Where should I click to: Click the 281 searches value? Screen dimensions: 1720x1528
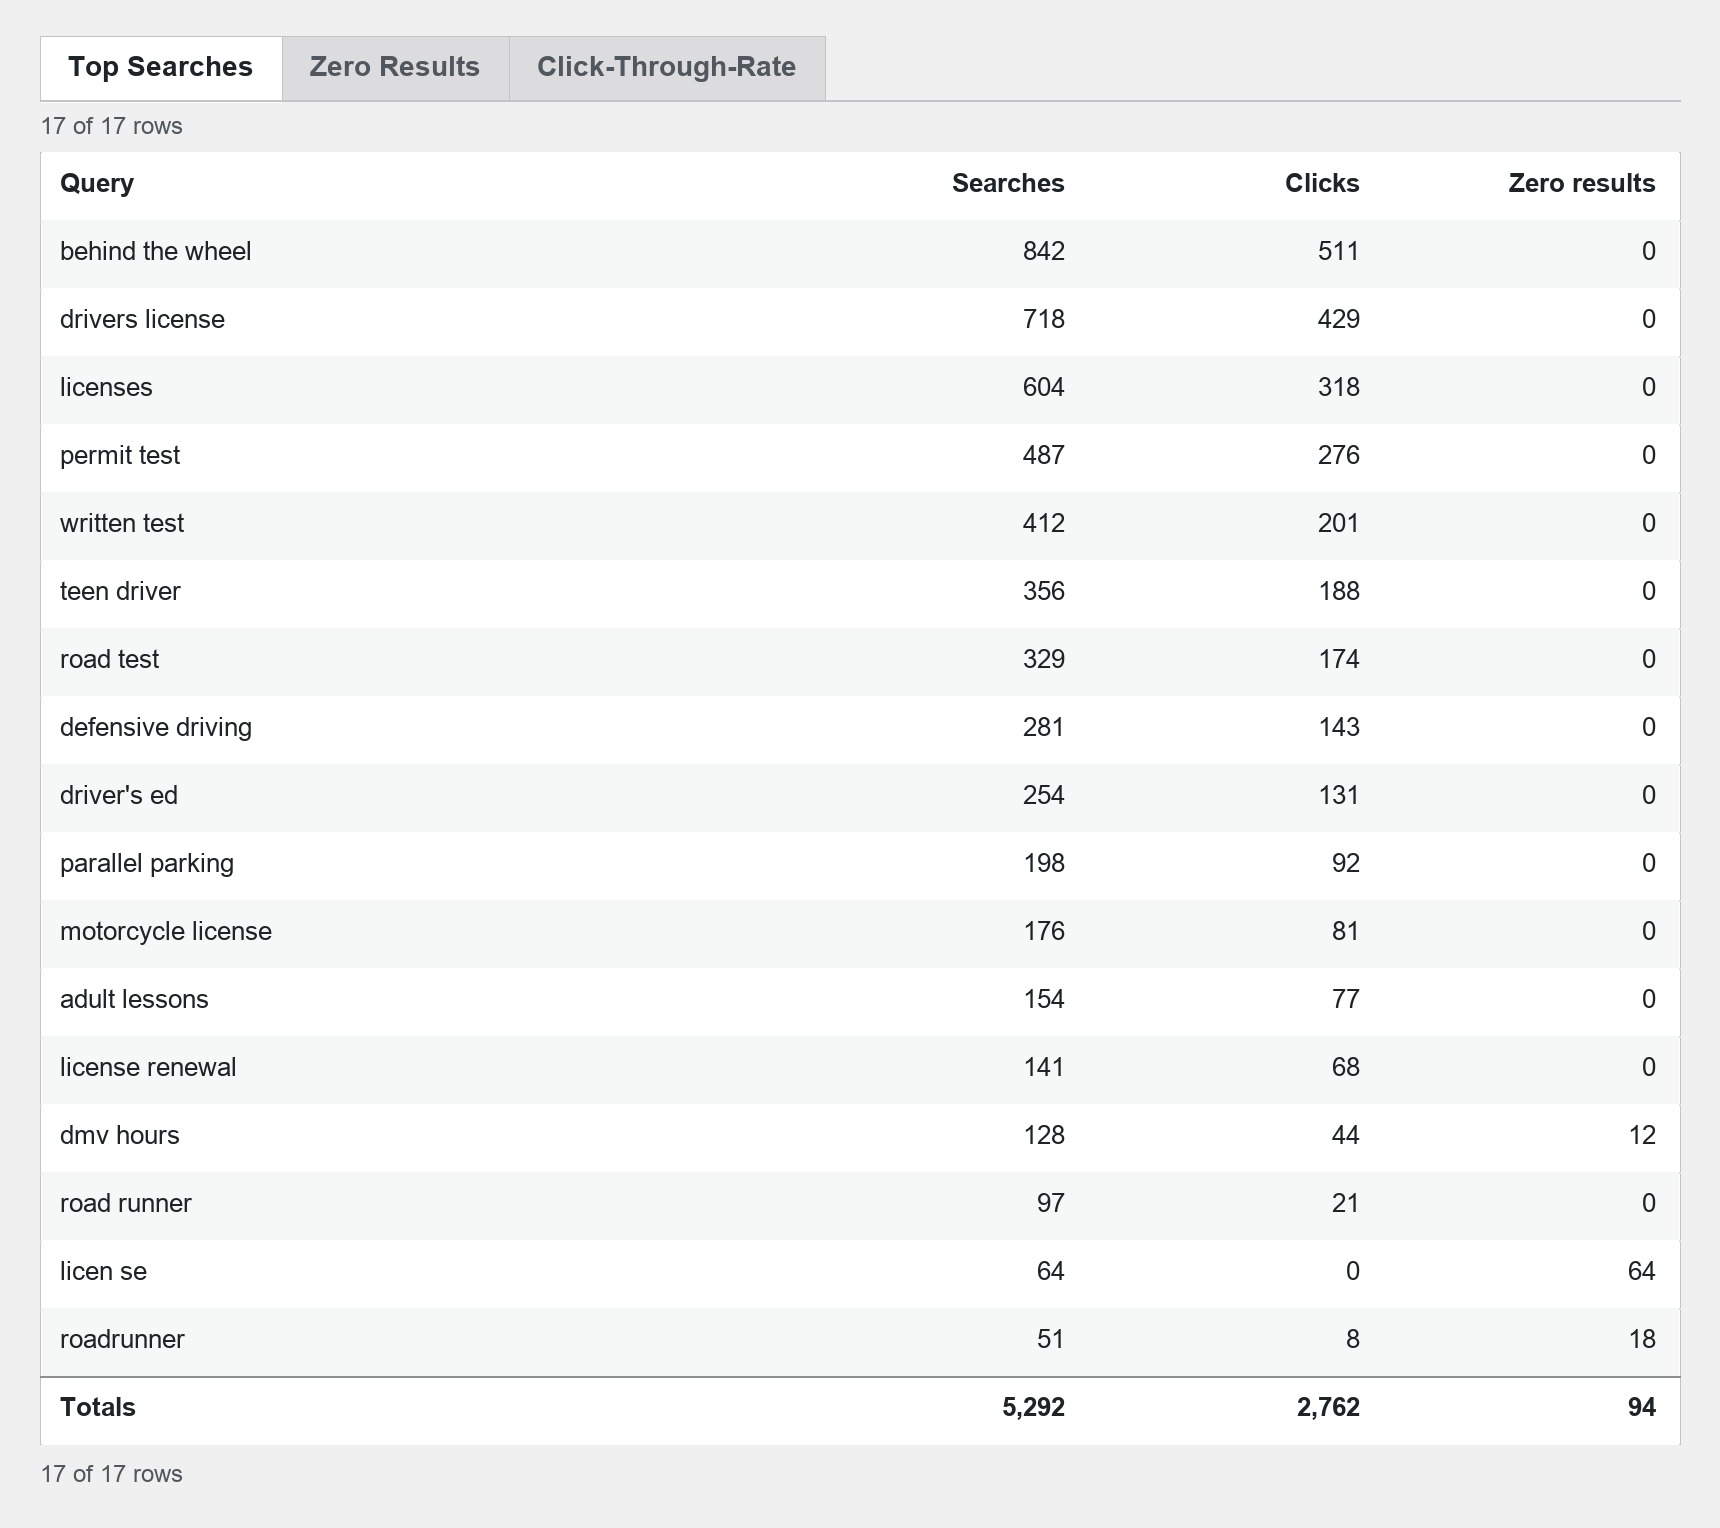click(1044, 728)
